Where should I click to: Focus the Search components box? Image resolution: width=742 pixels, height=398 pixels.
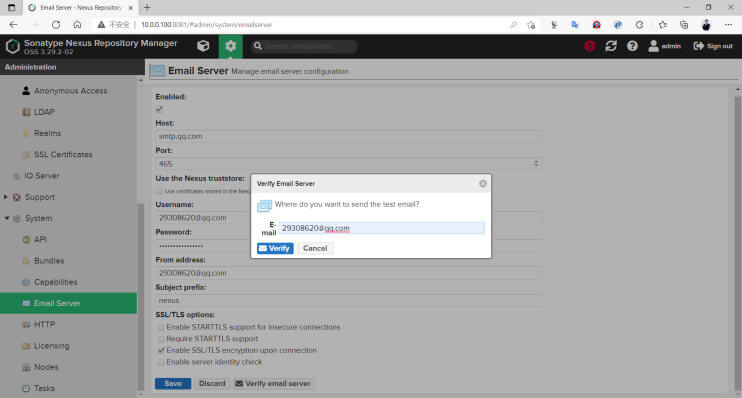304,46
